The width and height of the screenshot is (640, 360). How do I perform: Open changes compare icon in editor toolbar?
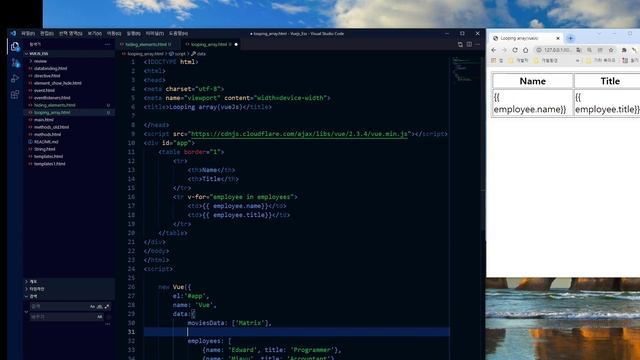460,44
